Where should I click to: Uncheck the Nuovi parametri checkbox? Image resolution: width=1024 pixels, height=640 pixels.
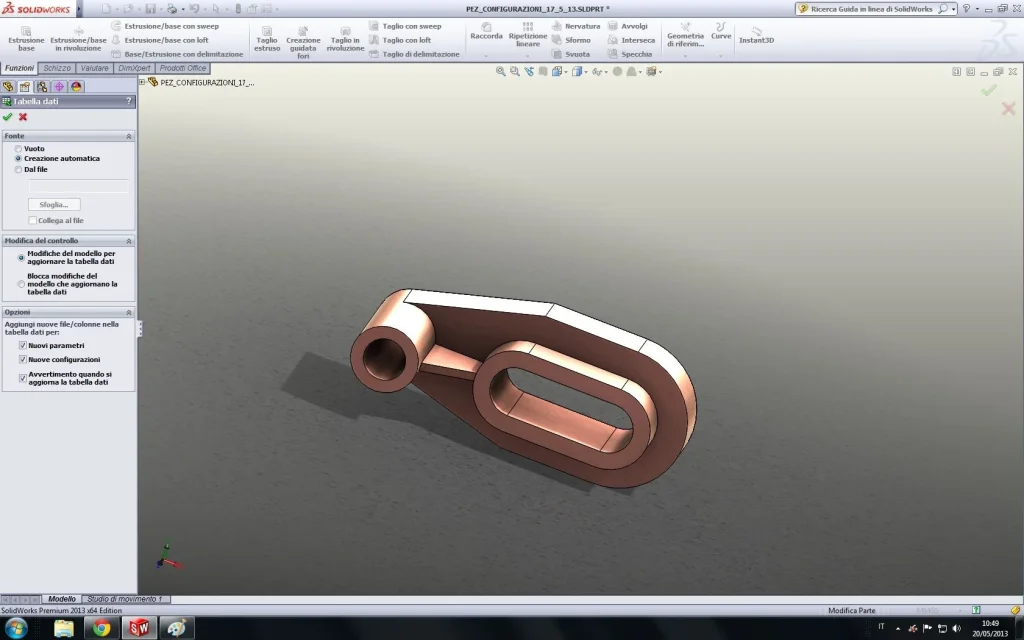(23, 345)
